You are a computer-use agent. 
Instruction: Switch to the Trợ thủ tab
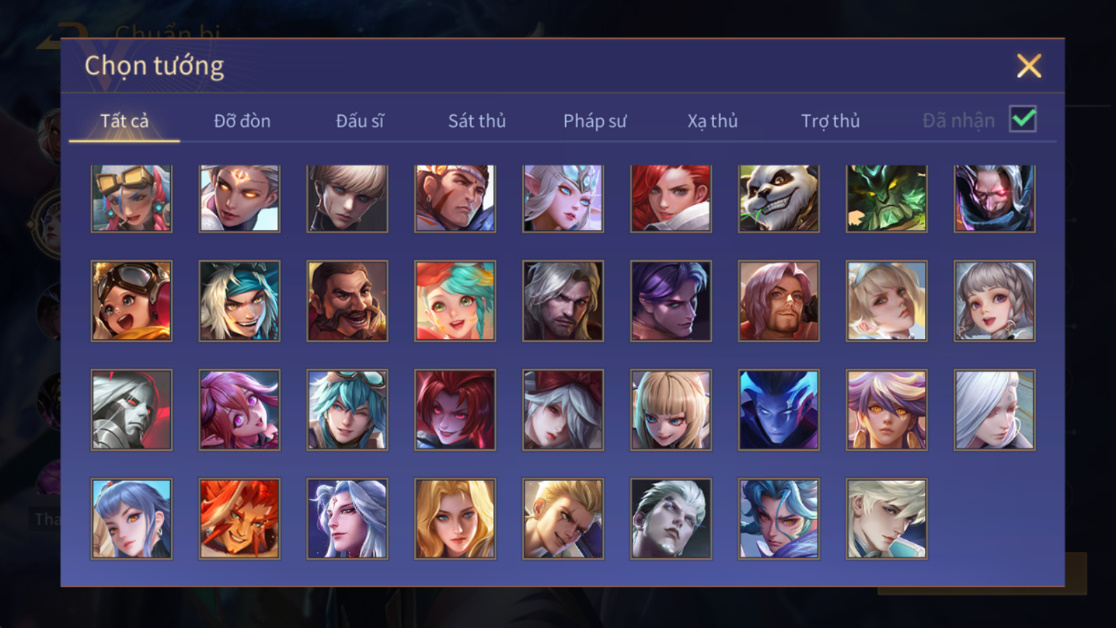[831, 121]
